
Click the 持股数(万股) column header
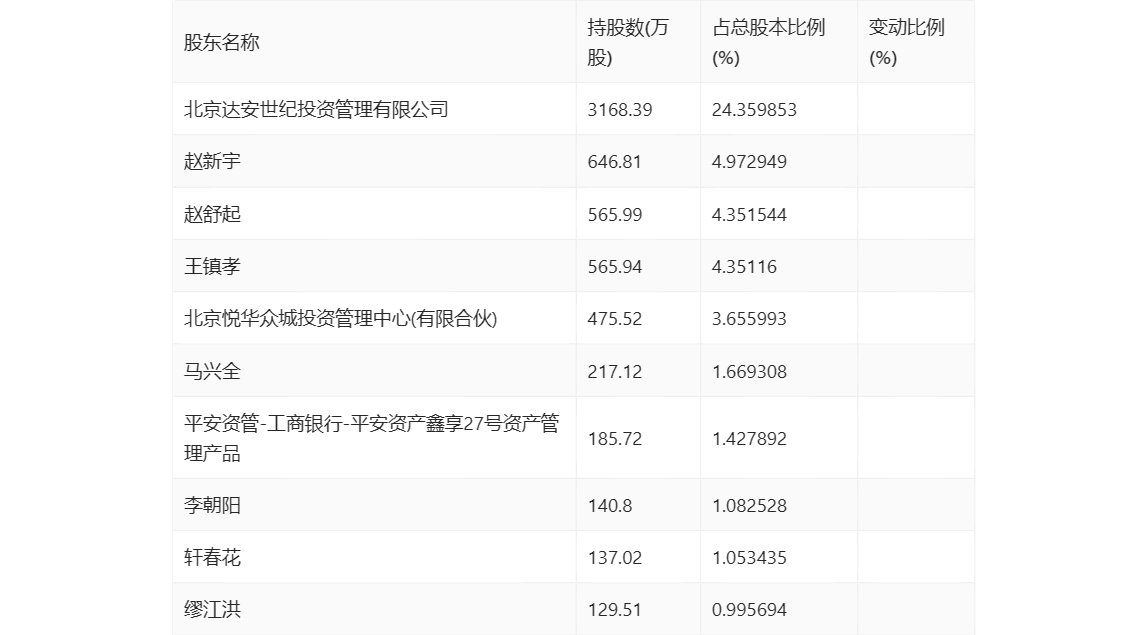click(627, 42)
